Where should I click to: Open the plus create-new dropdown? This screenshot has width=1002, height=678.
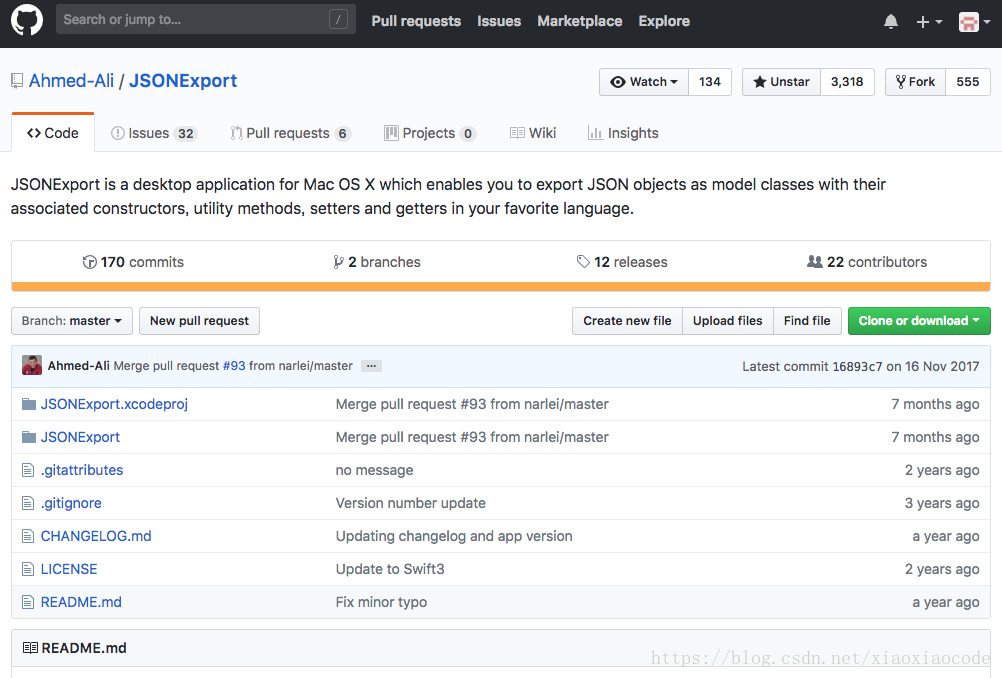(x=929, y=22)
